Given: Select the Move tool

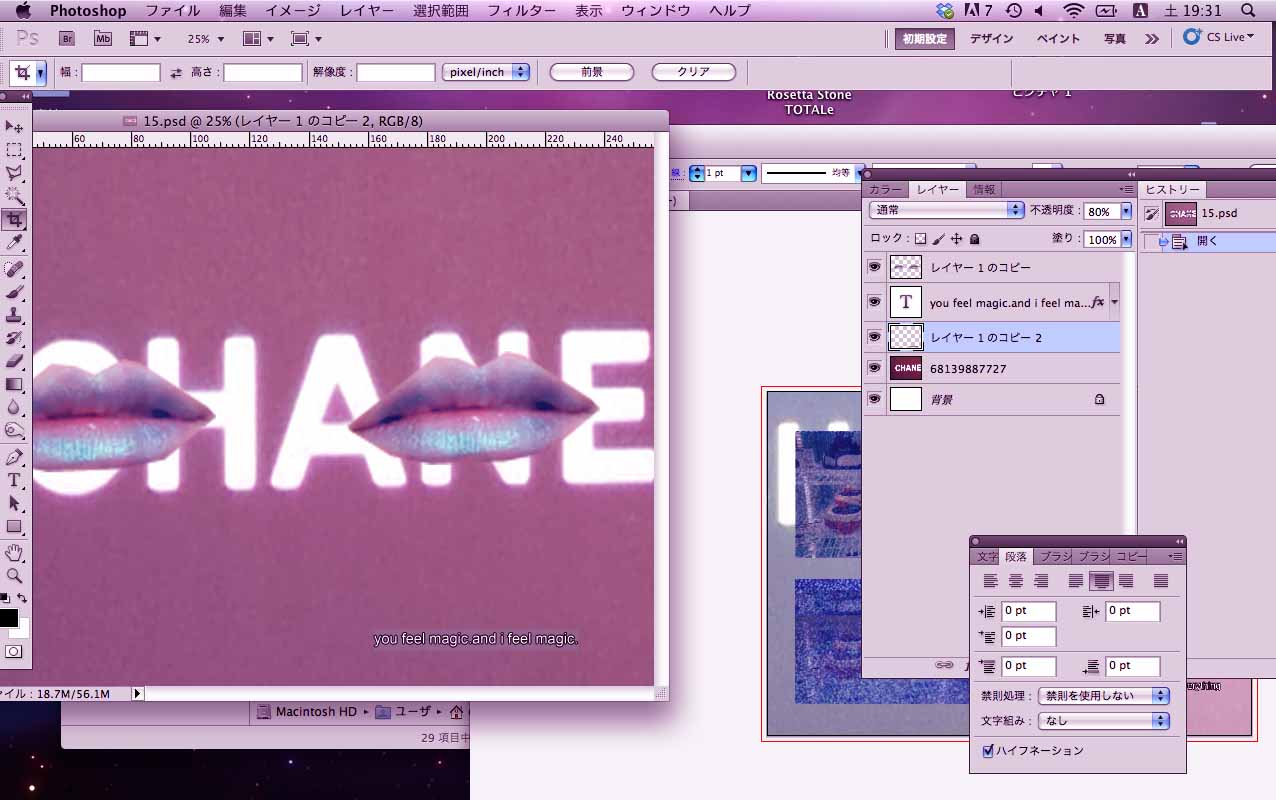Looking at the screenshot, I should 14,127.
